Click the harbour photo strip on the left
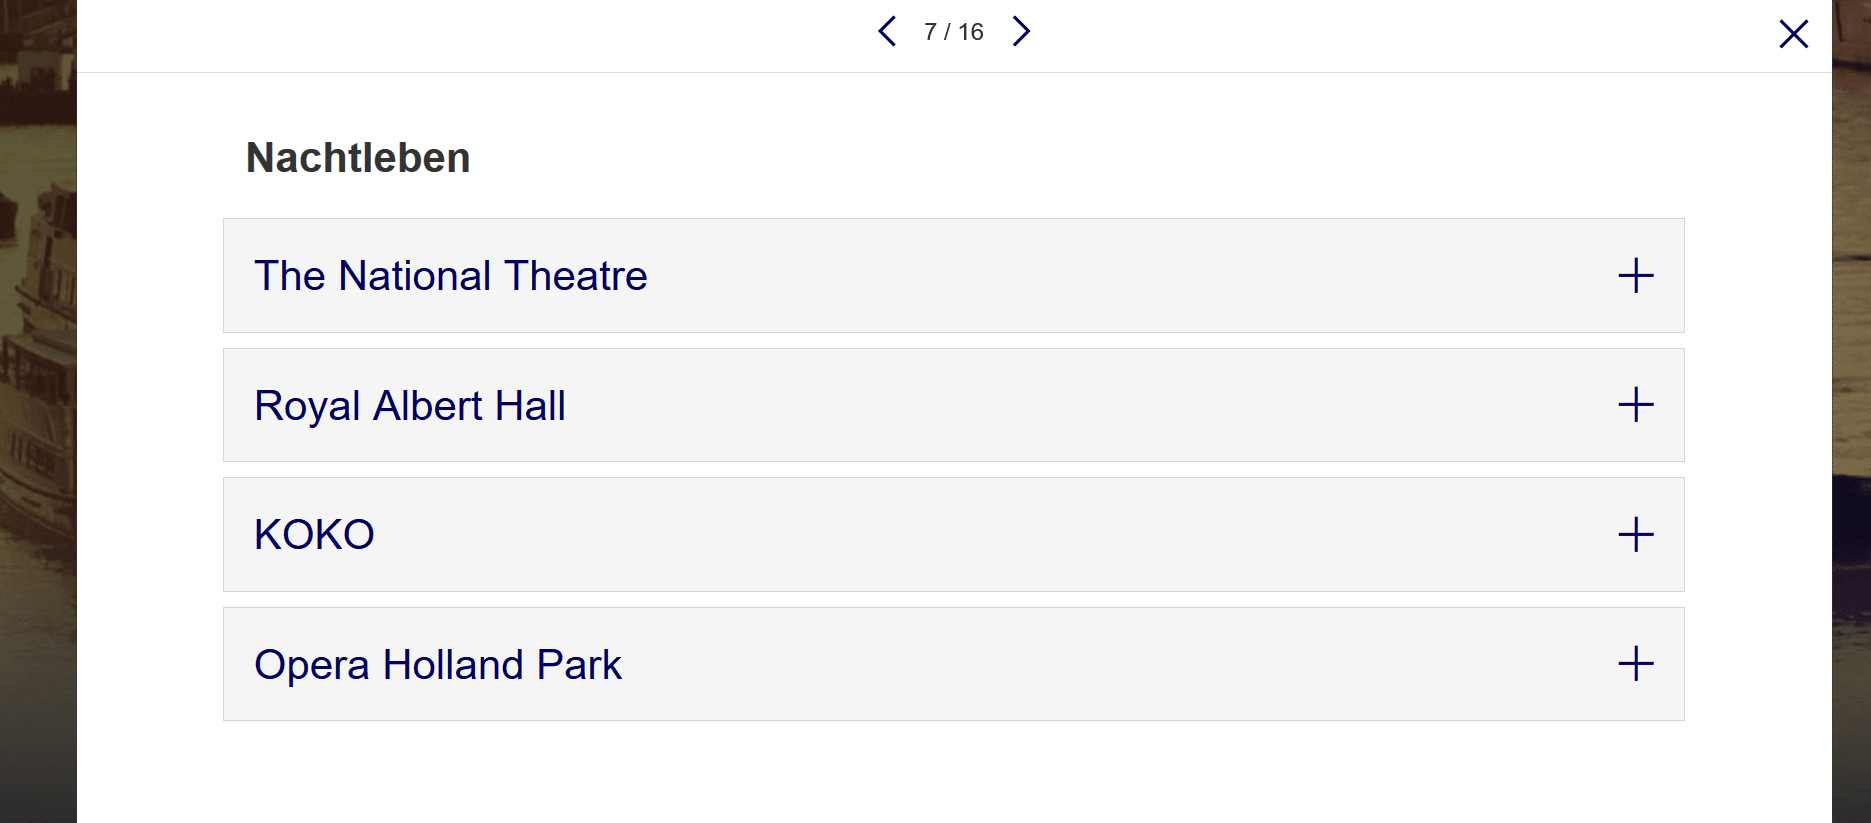1871x823 pixels. [x=38, y=400]
